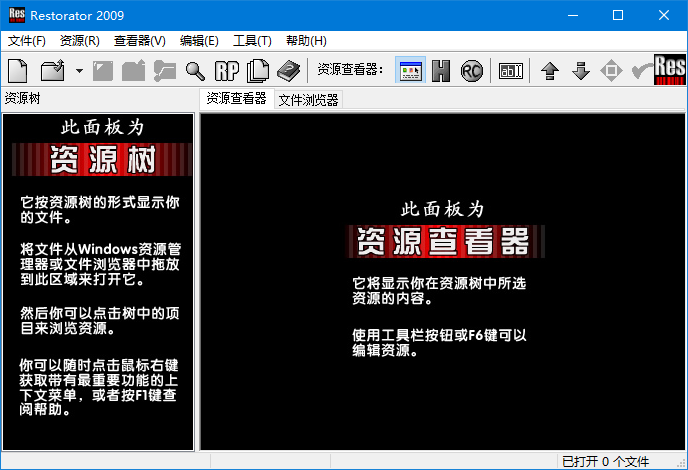Screen dimensions: 688x470
Task: Click the grayed Save file icon
Action: click(x=103, y=70)
